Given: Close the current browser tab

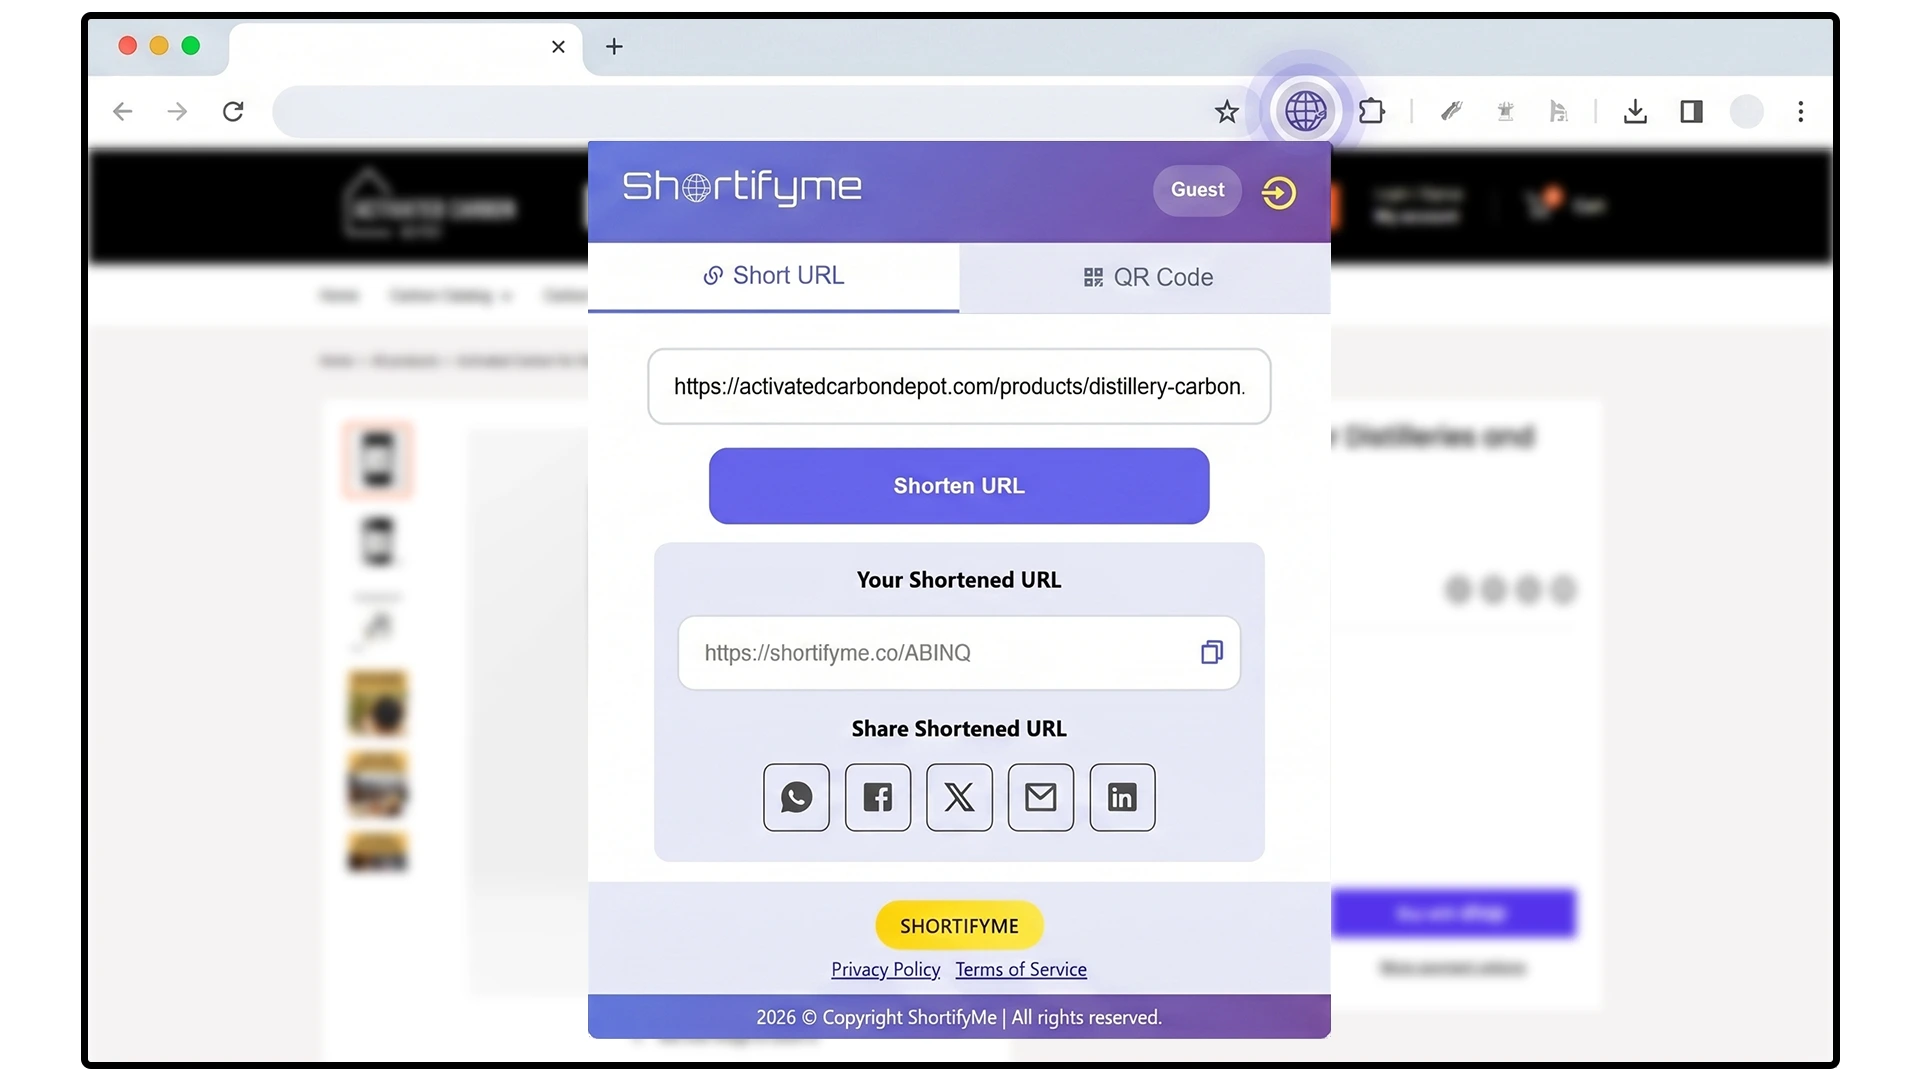Looking at the screenshot, I should pos(558,46).
